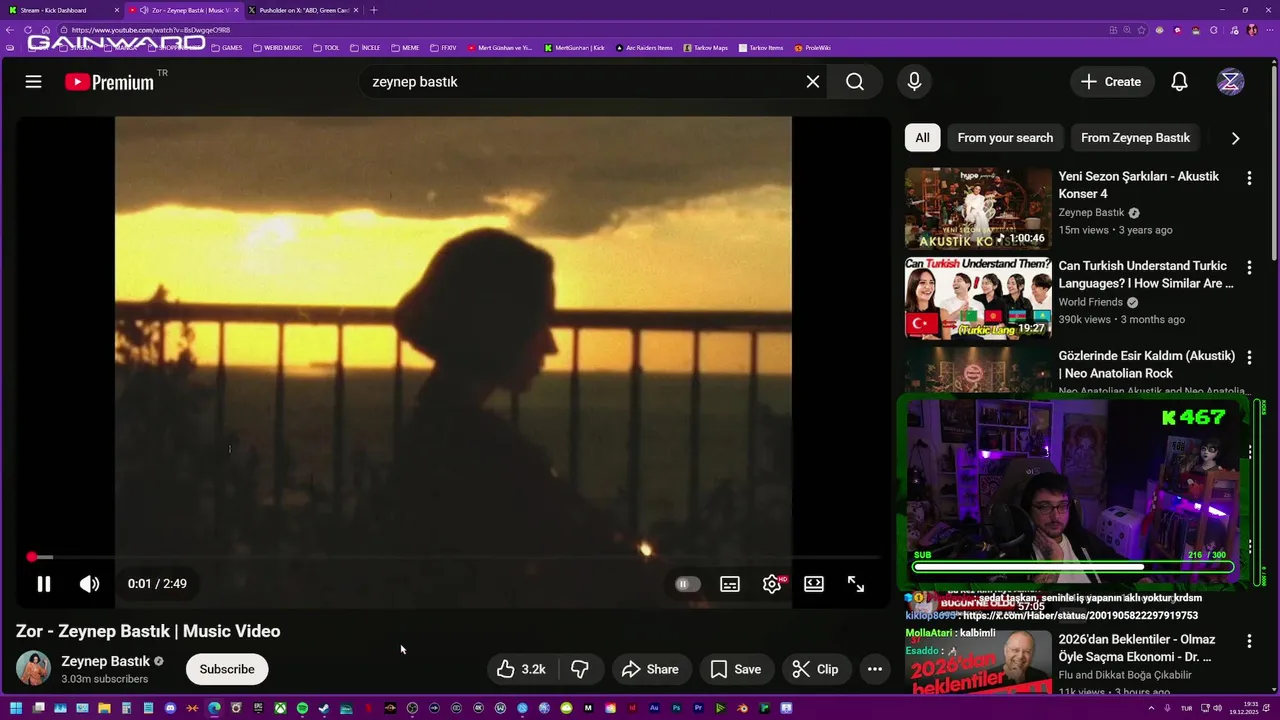The width and height of the screenshot is (1280, 720).
Task: Click the magnifier search button
Action: pos(855,82)
